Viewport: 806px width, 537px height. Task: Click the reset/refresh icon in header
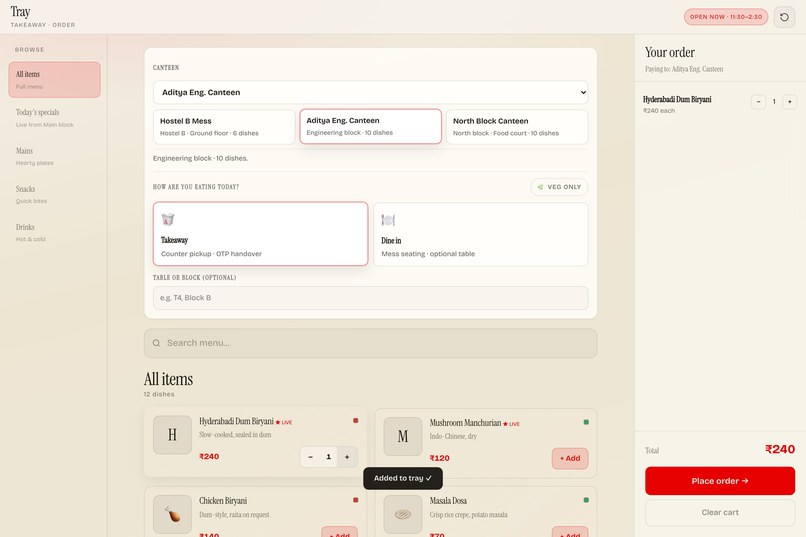click(x=784, y=17)
